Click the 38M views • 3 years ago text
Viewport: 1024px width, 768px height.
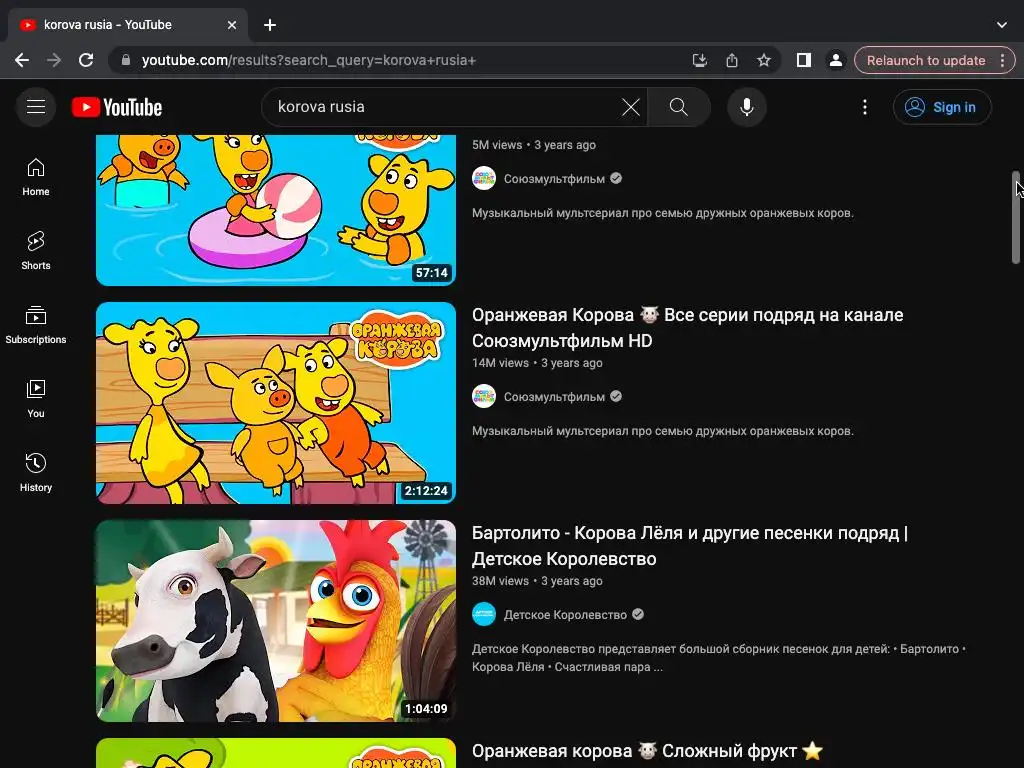[x=537, y=581]
